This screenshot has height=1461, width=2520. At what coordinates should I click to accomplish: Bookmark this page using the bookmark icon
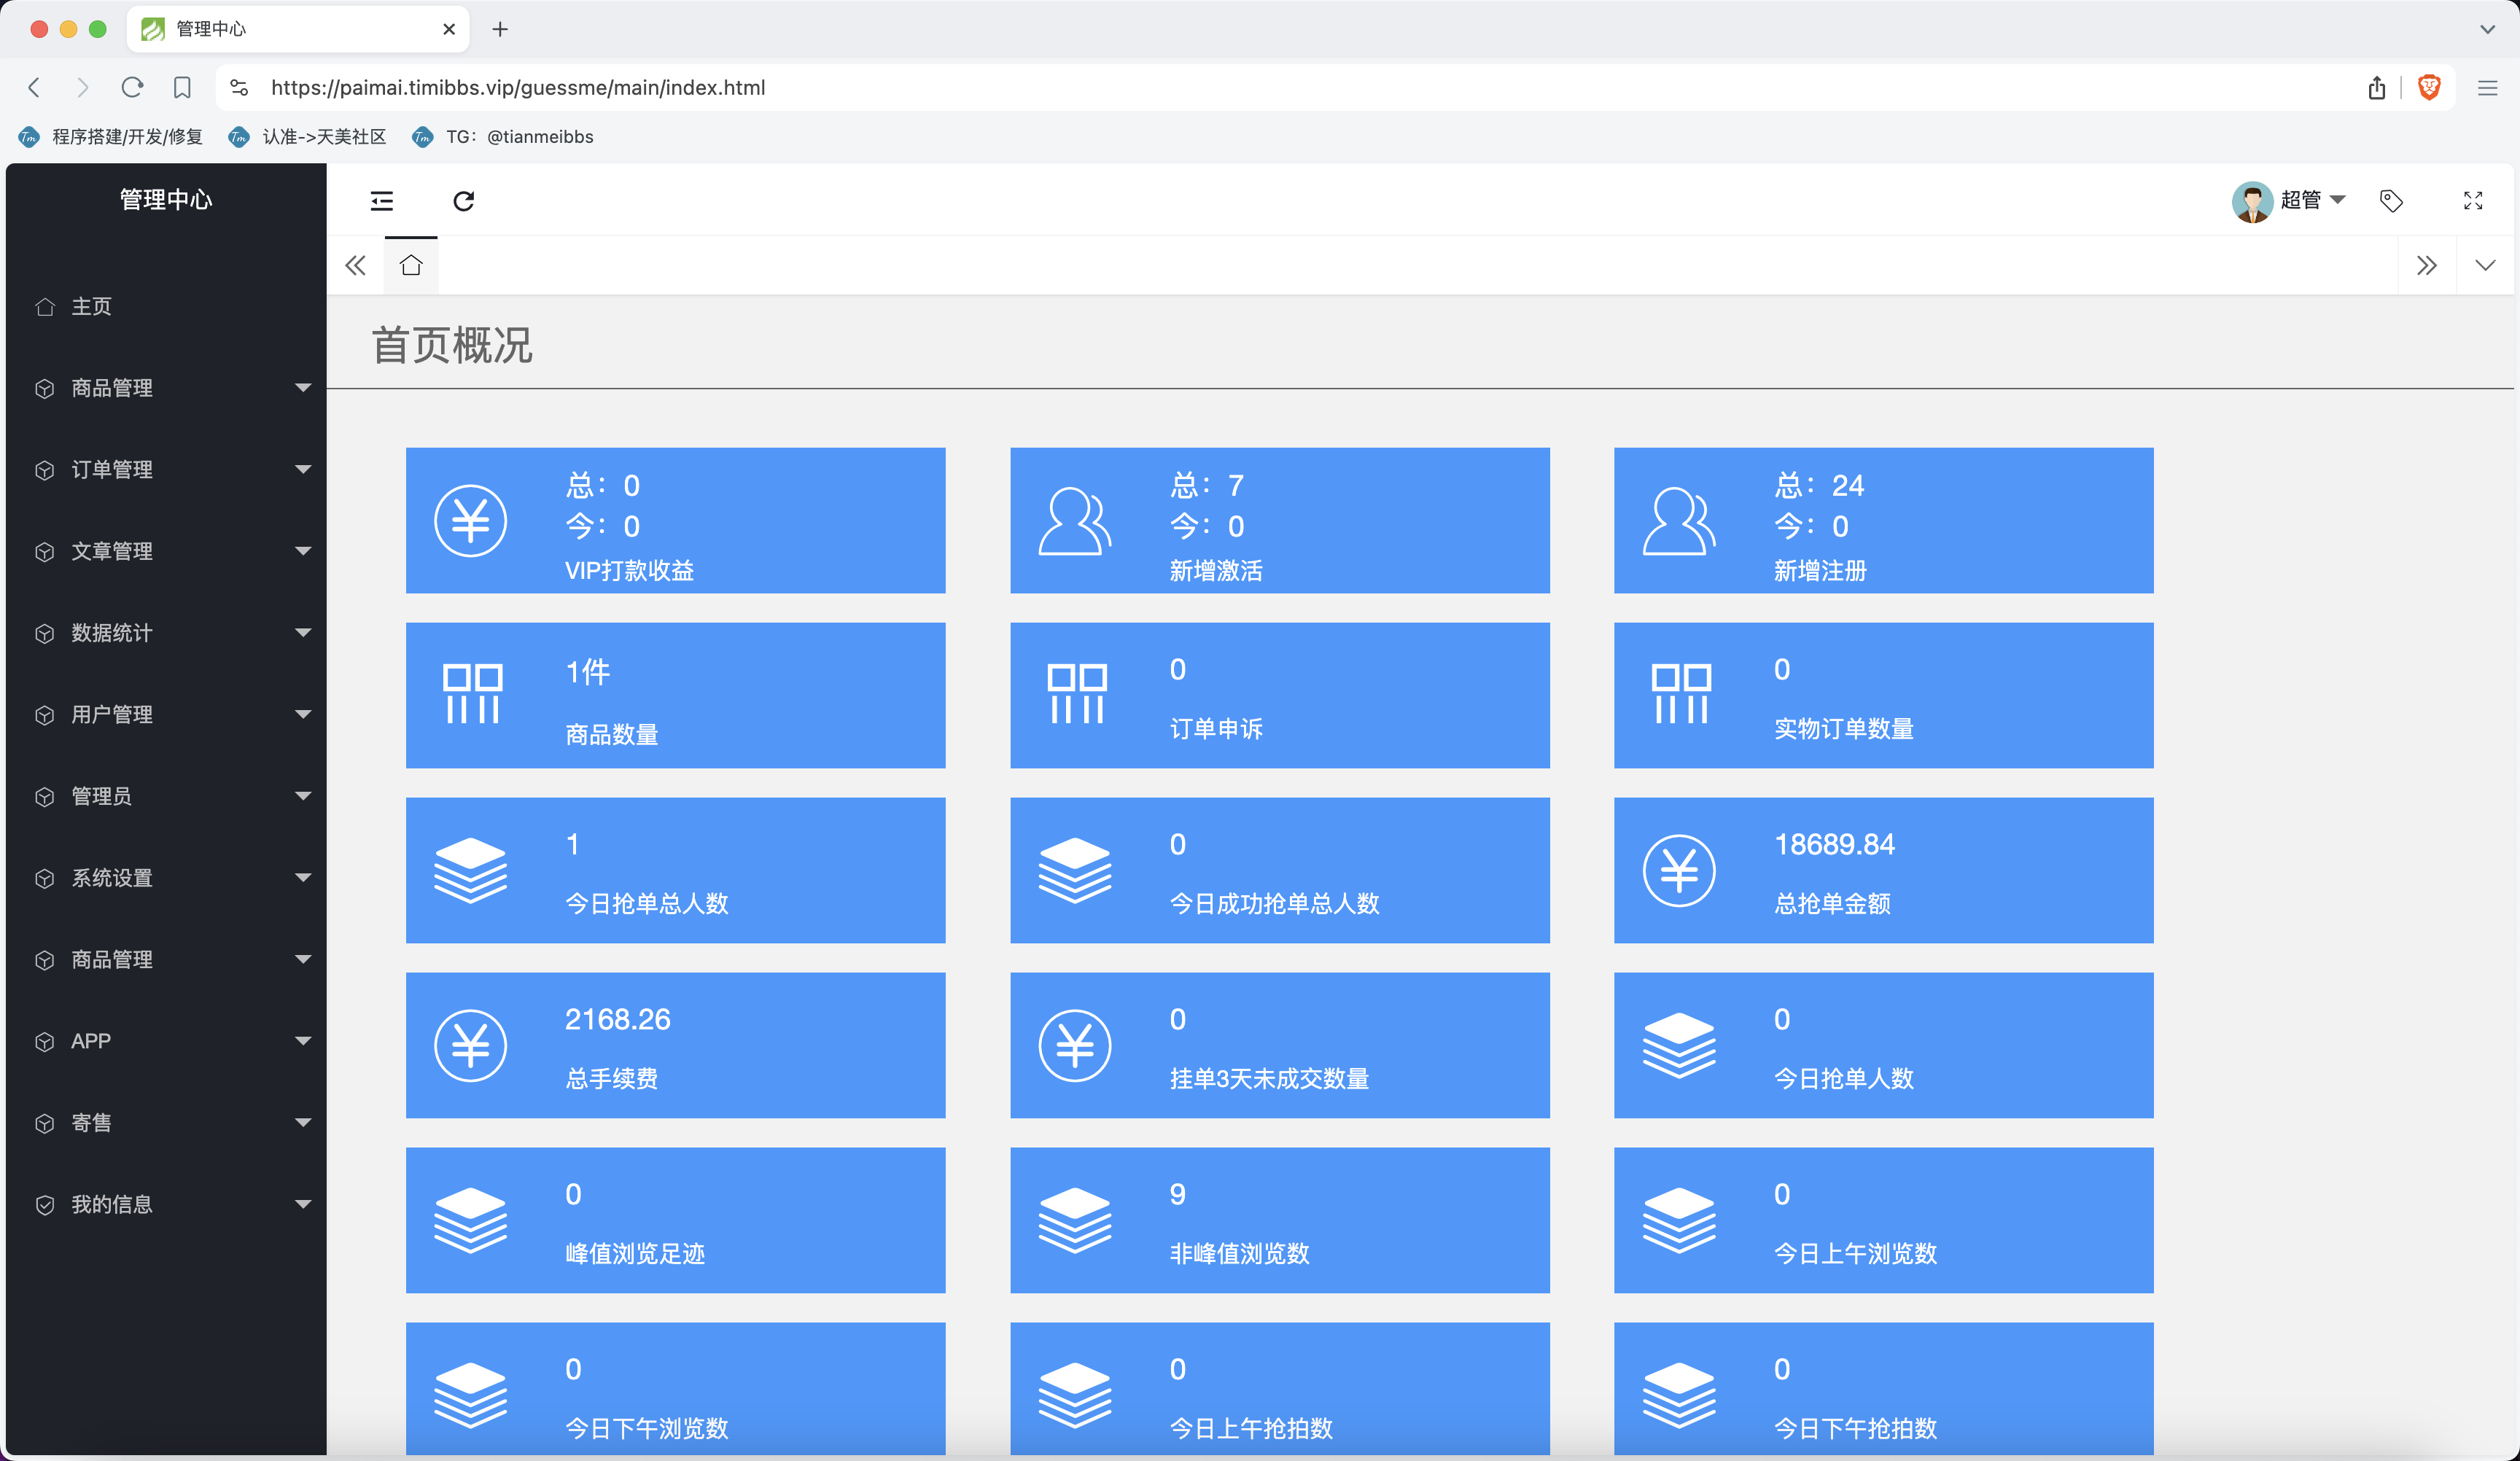coord(182,87)
